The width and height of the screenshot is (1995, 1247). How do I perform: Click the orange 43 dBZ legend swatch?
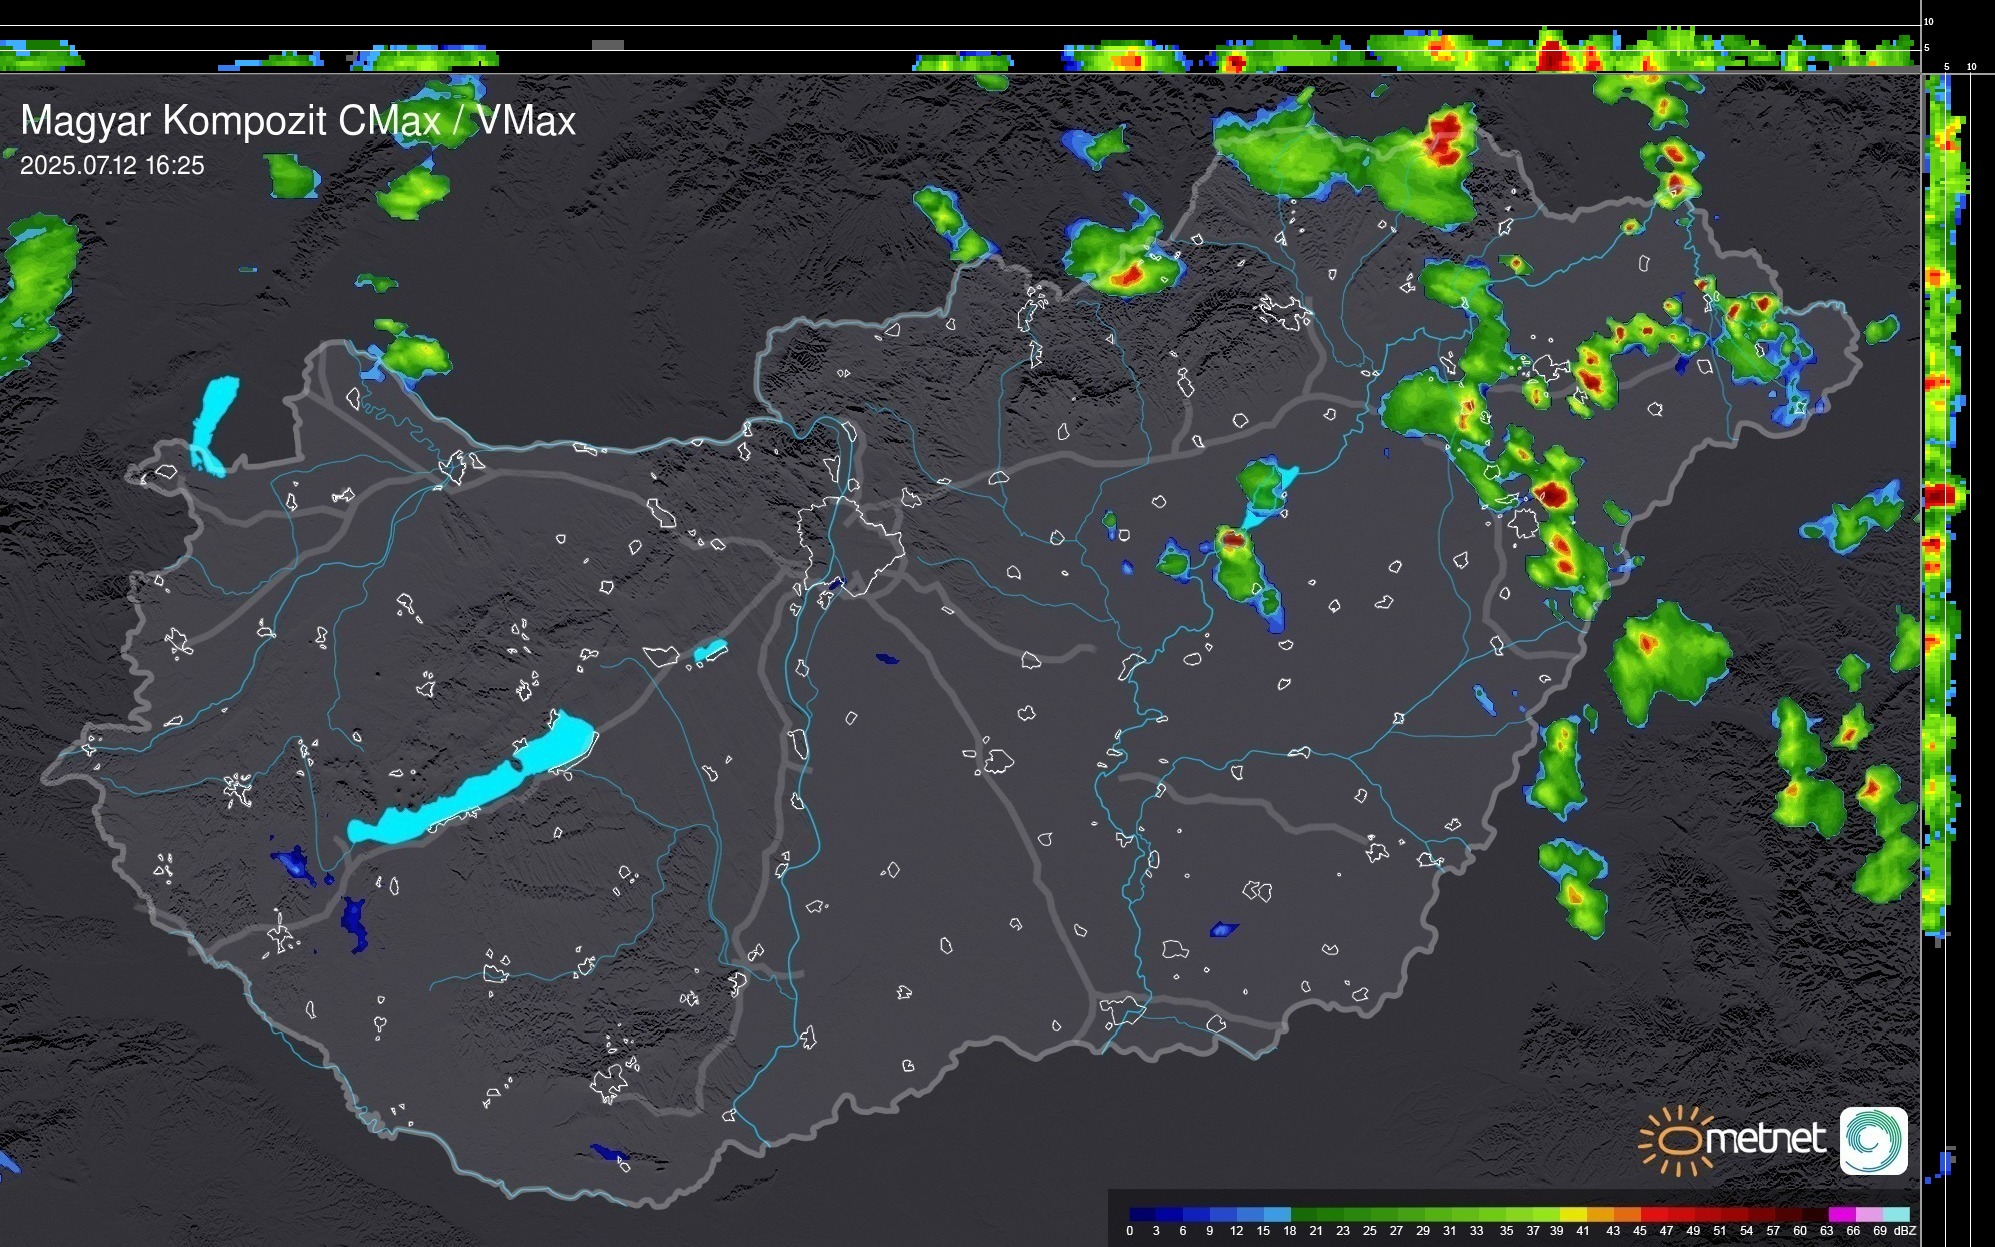pyautogui.click(x=1628, y=1214)
